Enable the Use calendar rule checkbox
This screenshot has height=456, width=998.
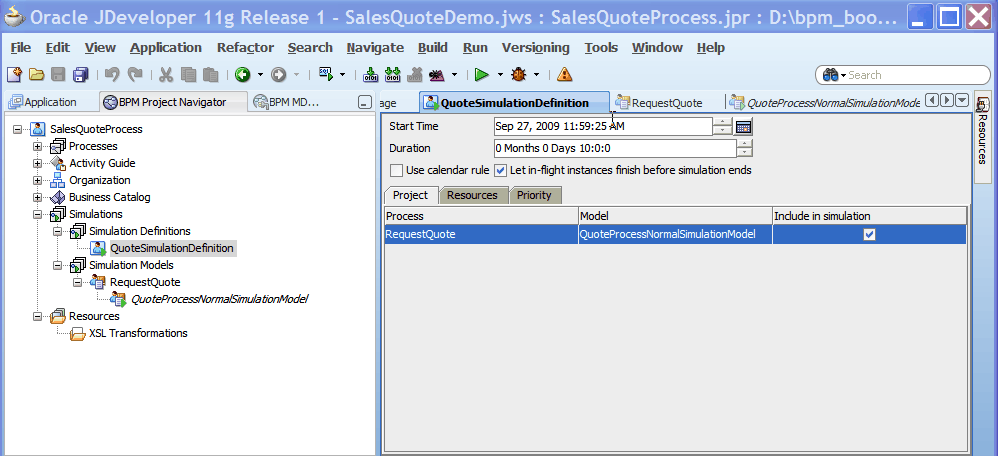[x=397, y=171]
